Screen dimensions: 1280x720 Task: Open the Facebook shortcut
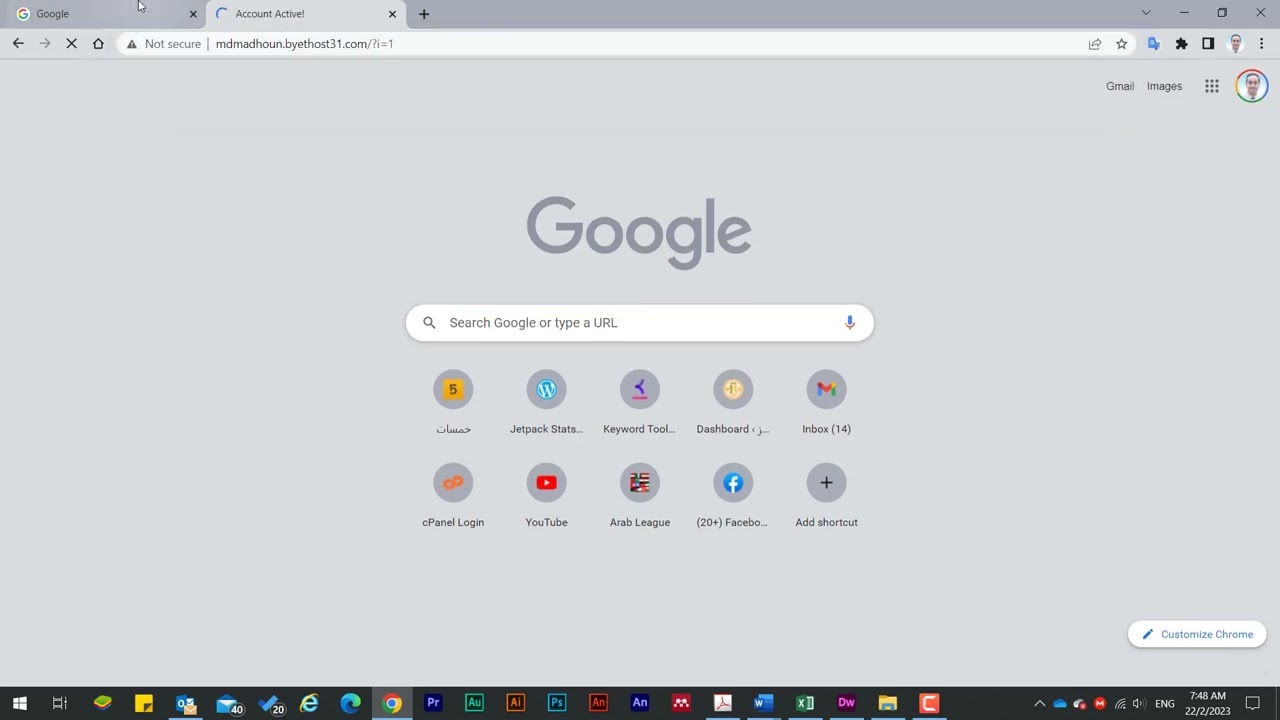pyautogui.click(x=733, y=496)
